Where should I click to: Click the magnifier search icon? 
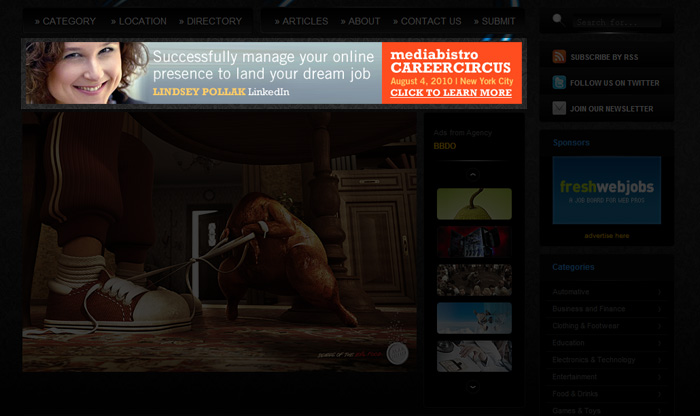coord(558,20)
